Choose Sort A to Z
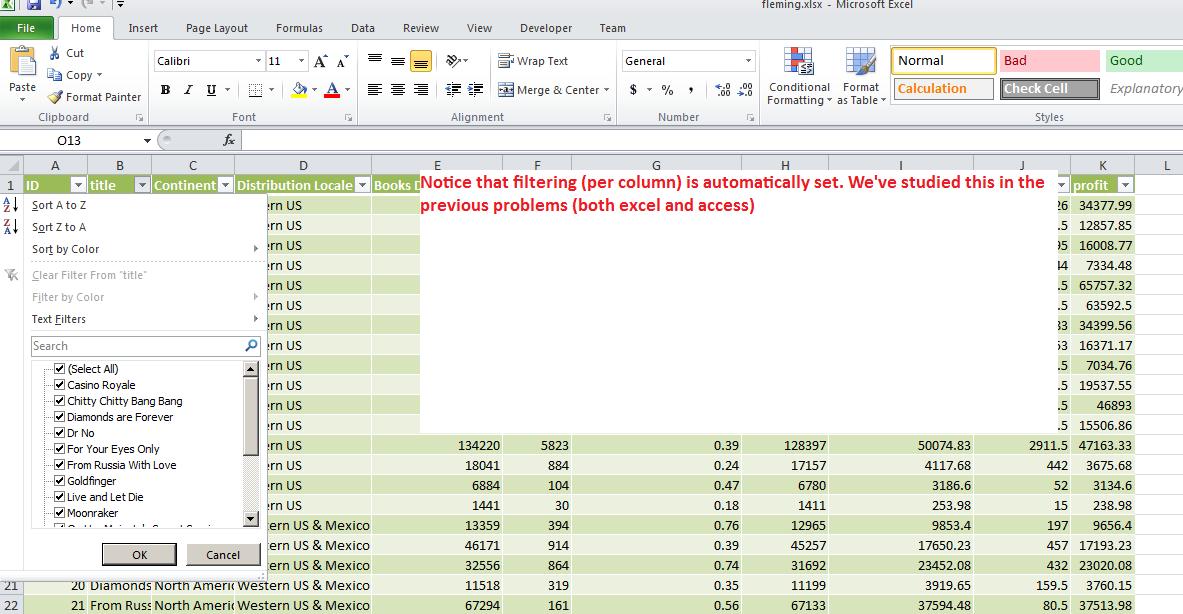The width and height of the screenshot is (1183, 614). click(59, 205)
